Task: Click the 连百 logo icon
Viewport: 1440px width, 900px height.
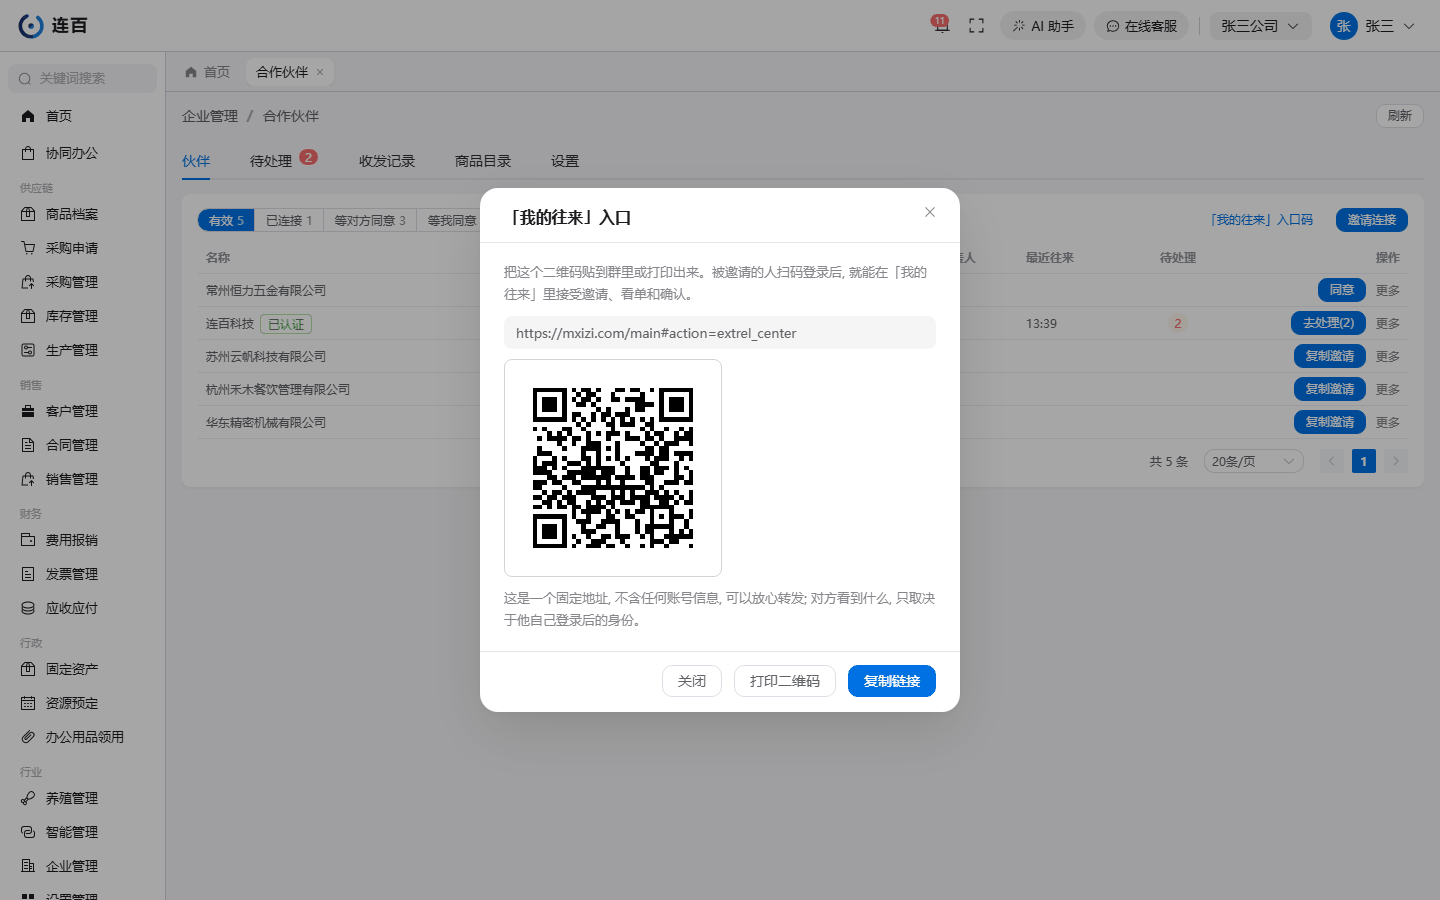Action: [31, 26]
